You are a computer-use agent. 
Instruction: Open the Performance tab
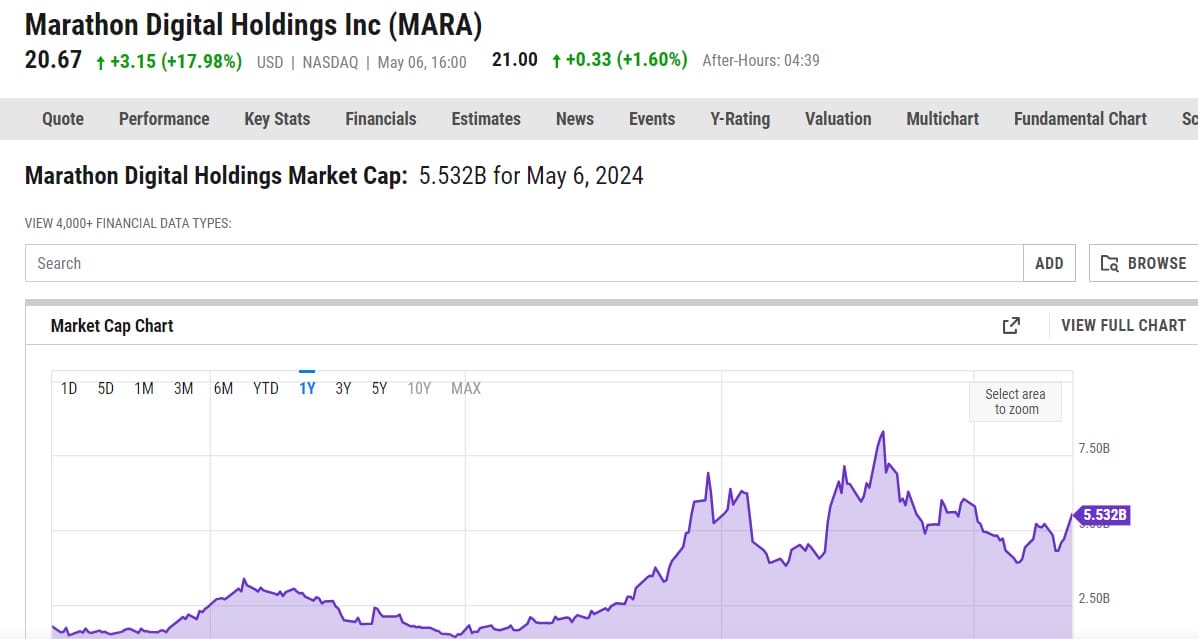(x=163, y=118)
